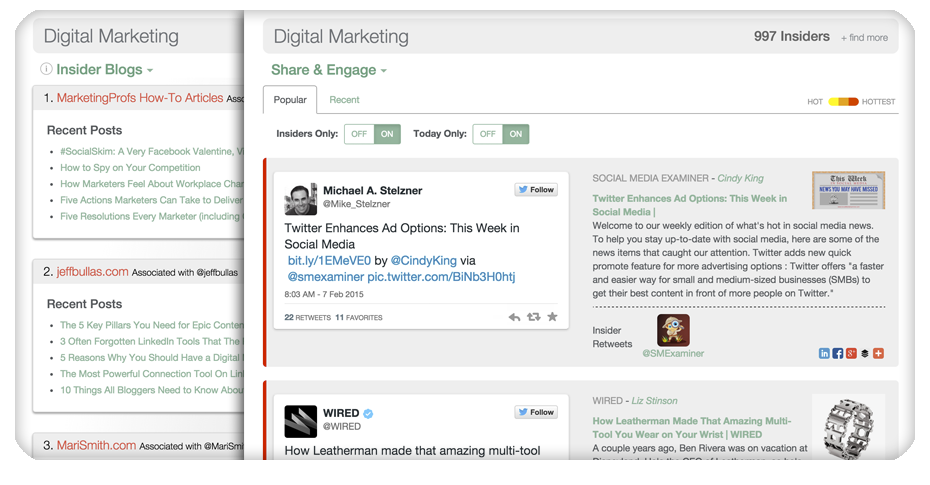Share Social Media Examiner article on LinkedIn
930x485 pixels.
click(824, 353)
